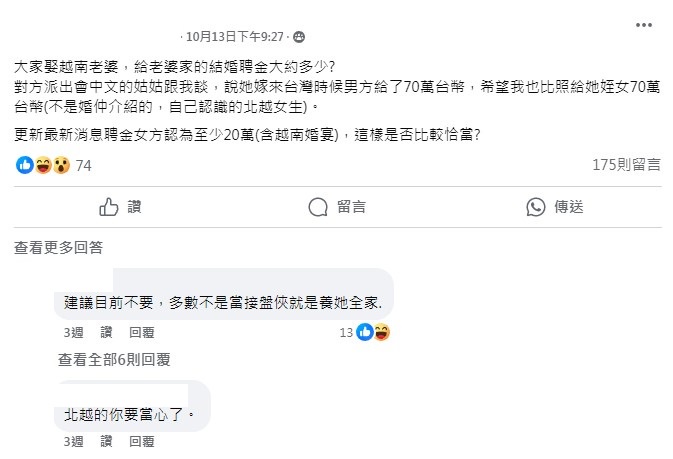Screen dimensions: 673x459
Task: Click the first comment's 3週 timestamp
Action: (74, 332)
